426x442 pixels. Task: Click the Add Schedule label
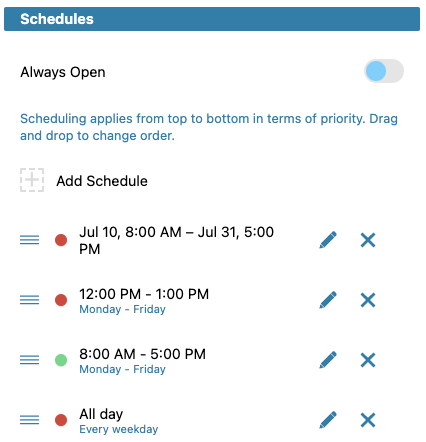[102, 181]
